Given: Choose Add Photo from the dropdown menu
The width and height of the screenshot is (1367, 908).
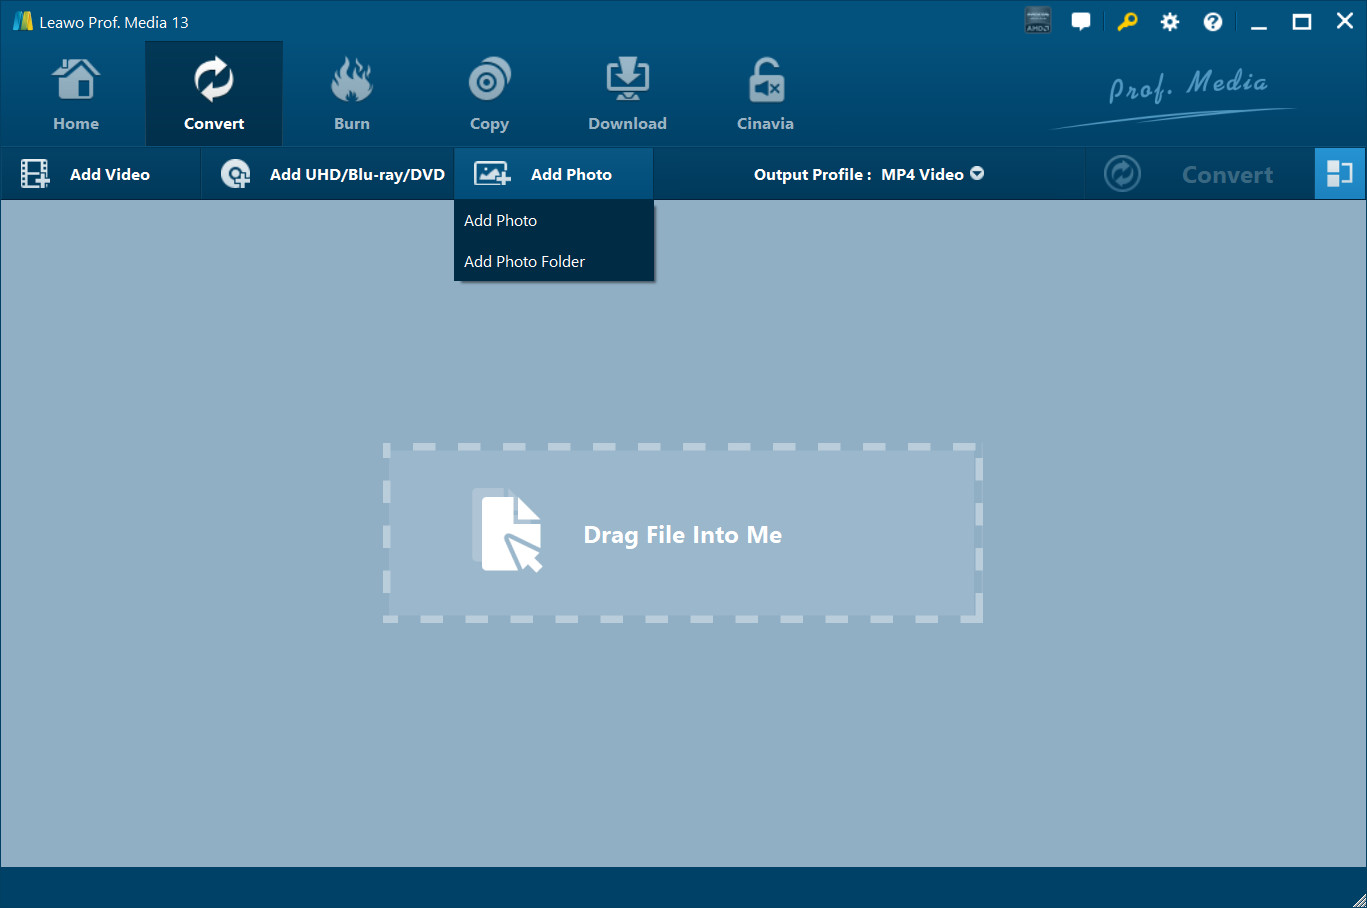Looking at the screenshot, I should 501,221.
